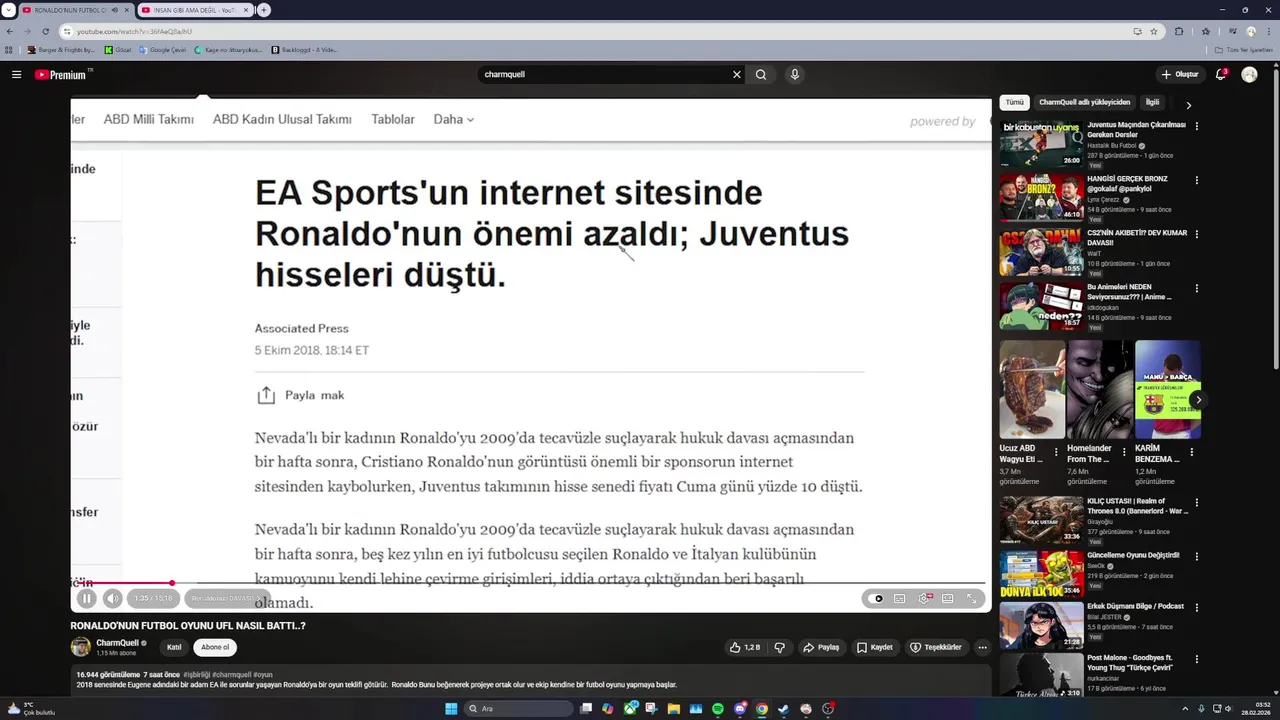
Task: Open browser extensions puzzle icon
Action: point(1179,31)
